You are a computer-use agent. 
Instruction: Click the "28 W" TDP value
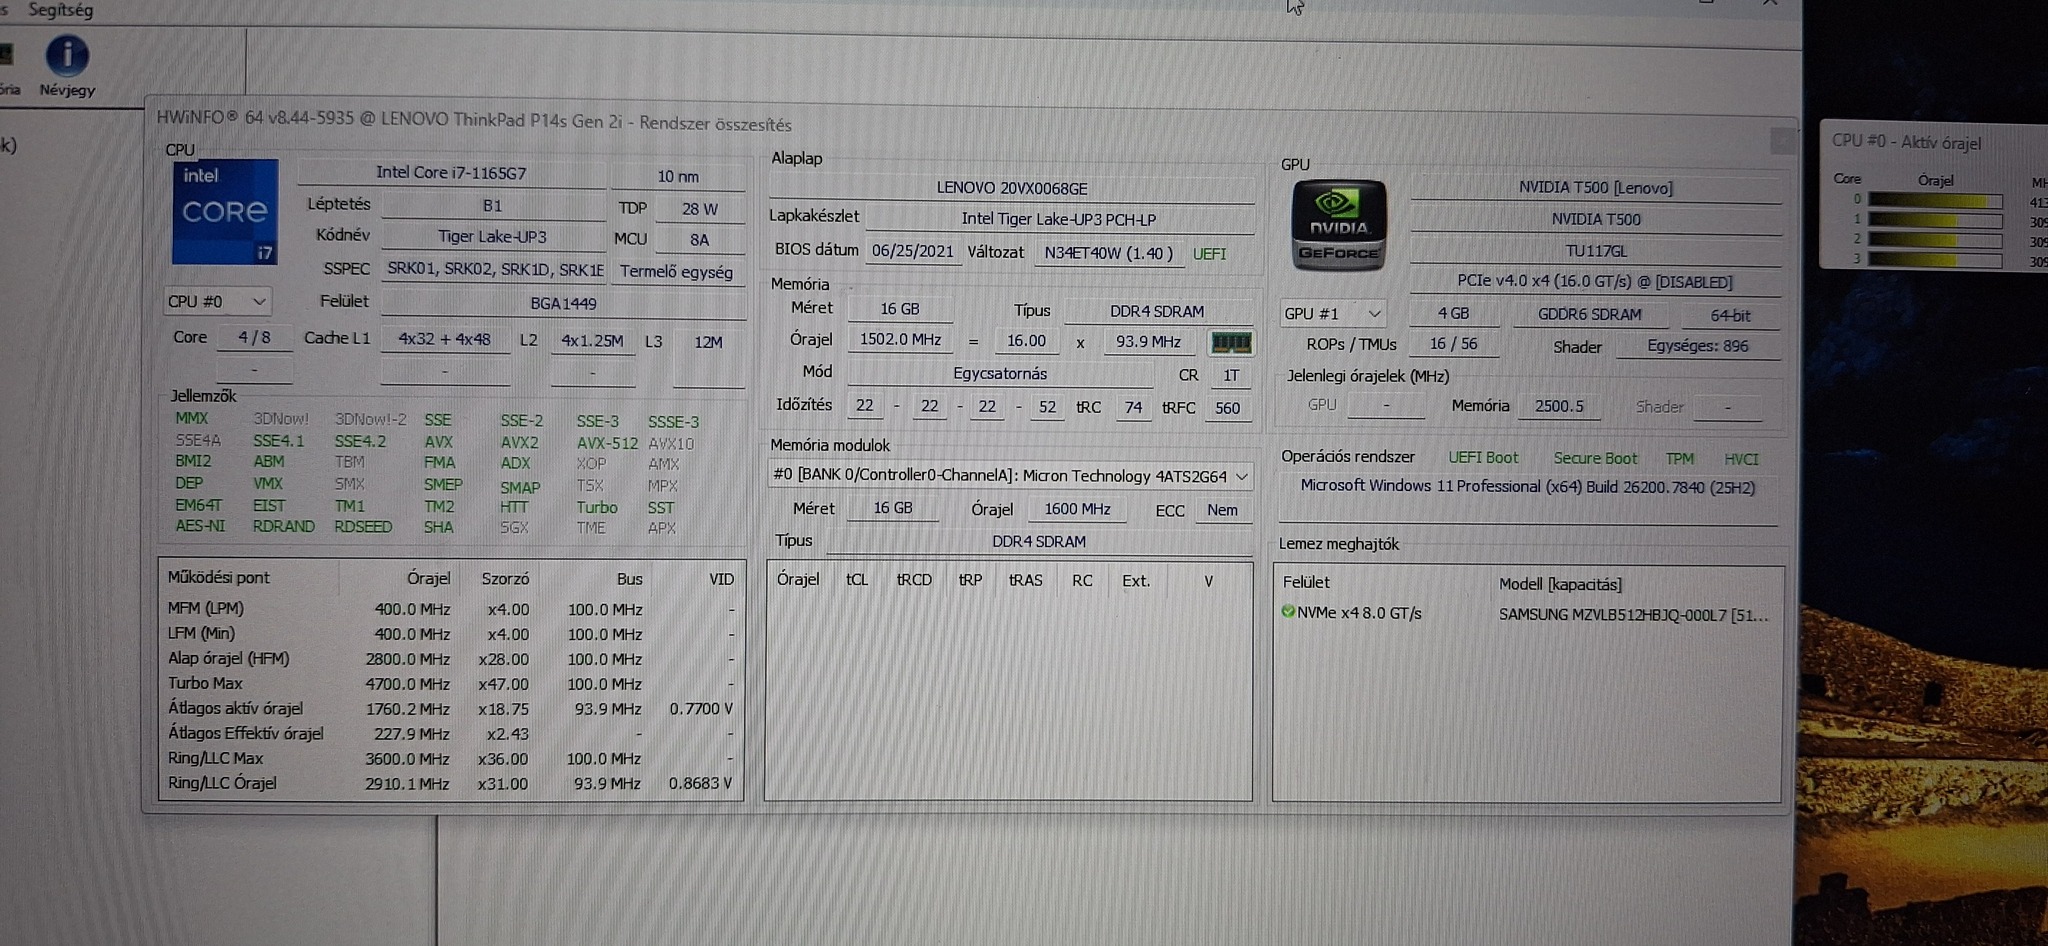coord(700,209)
